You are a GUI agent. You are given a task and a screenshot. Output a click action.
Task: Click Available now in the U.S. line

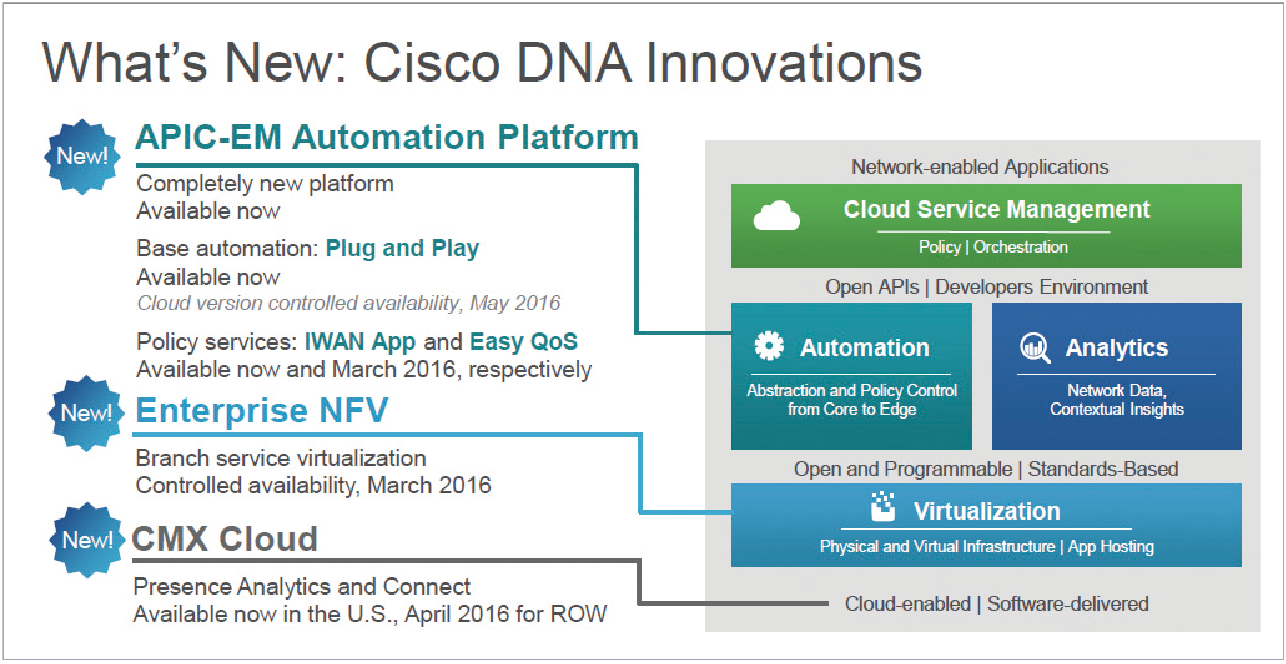[x=370, y=613]
